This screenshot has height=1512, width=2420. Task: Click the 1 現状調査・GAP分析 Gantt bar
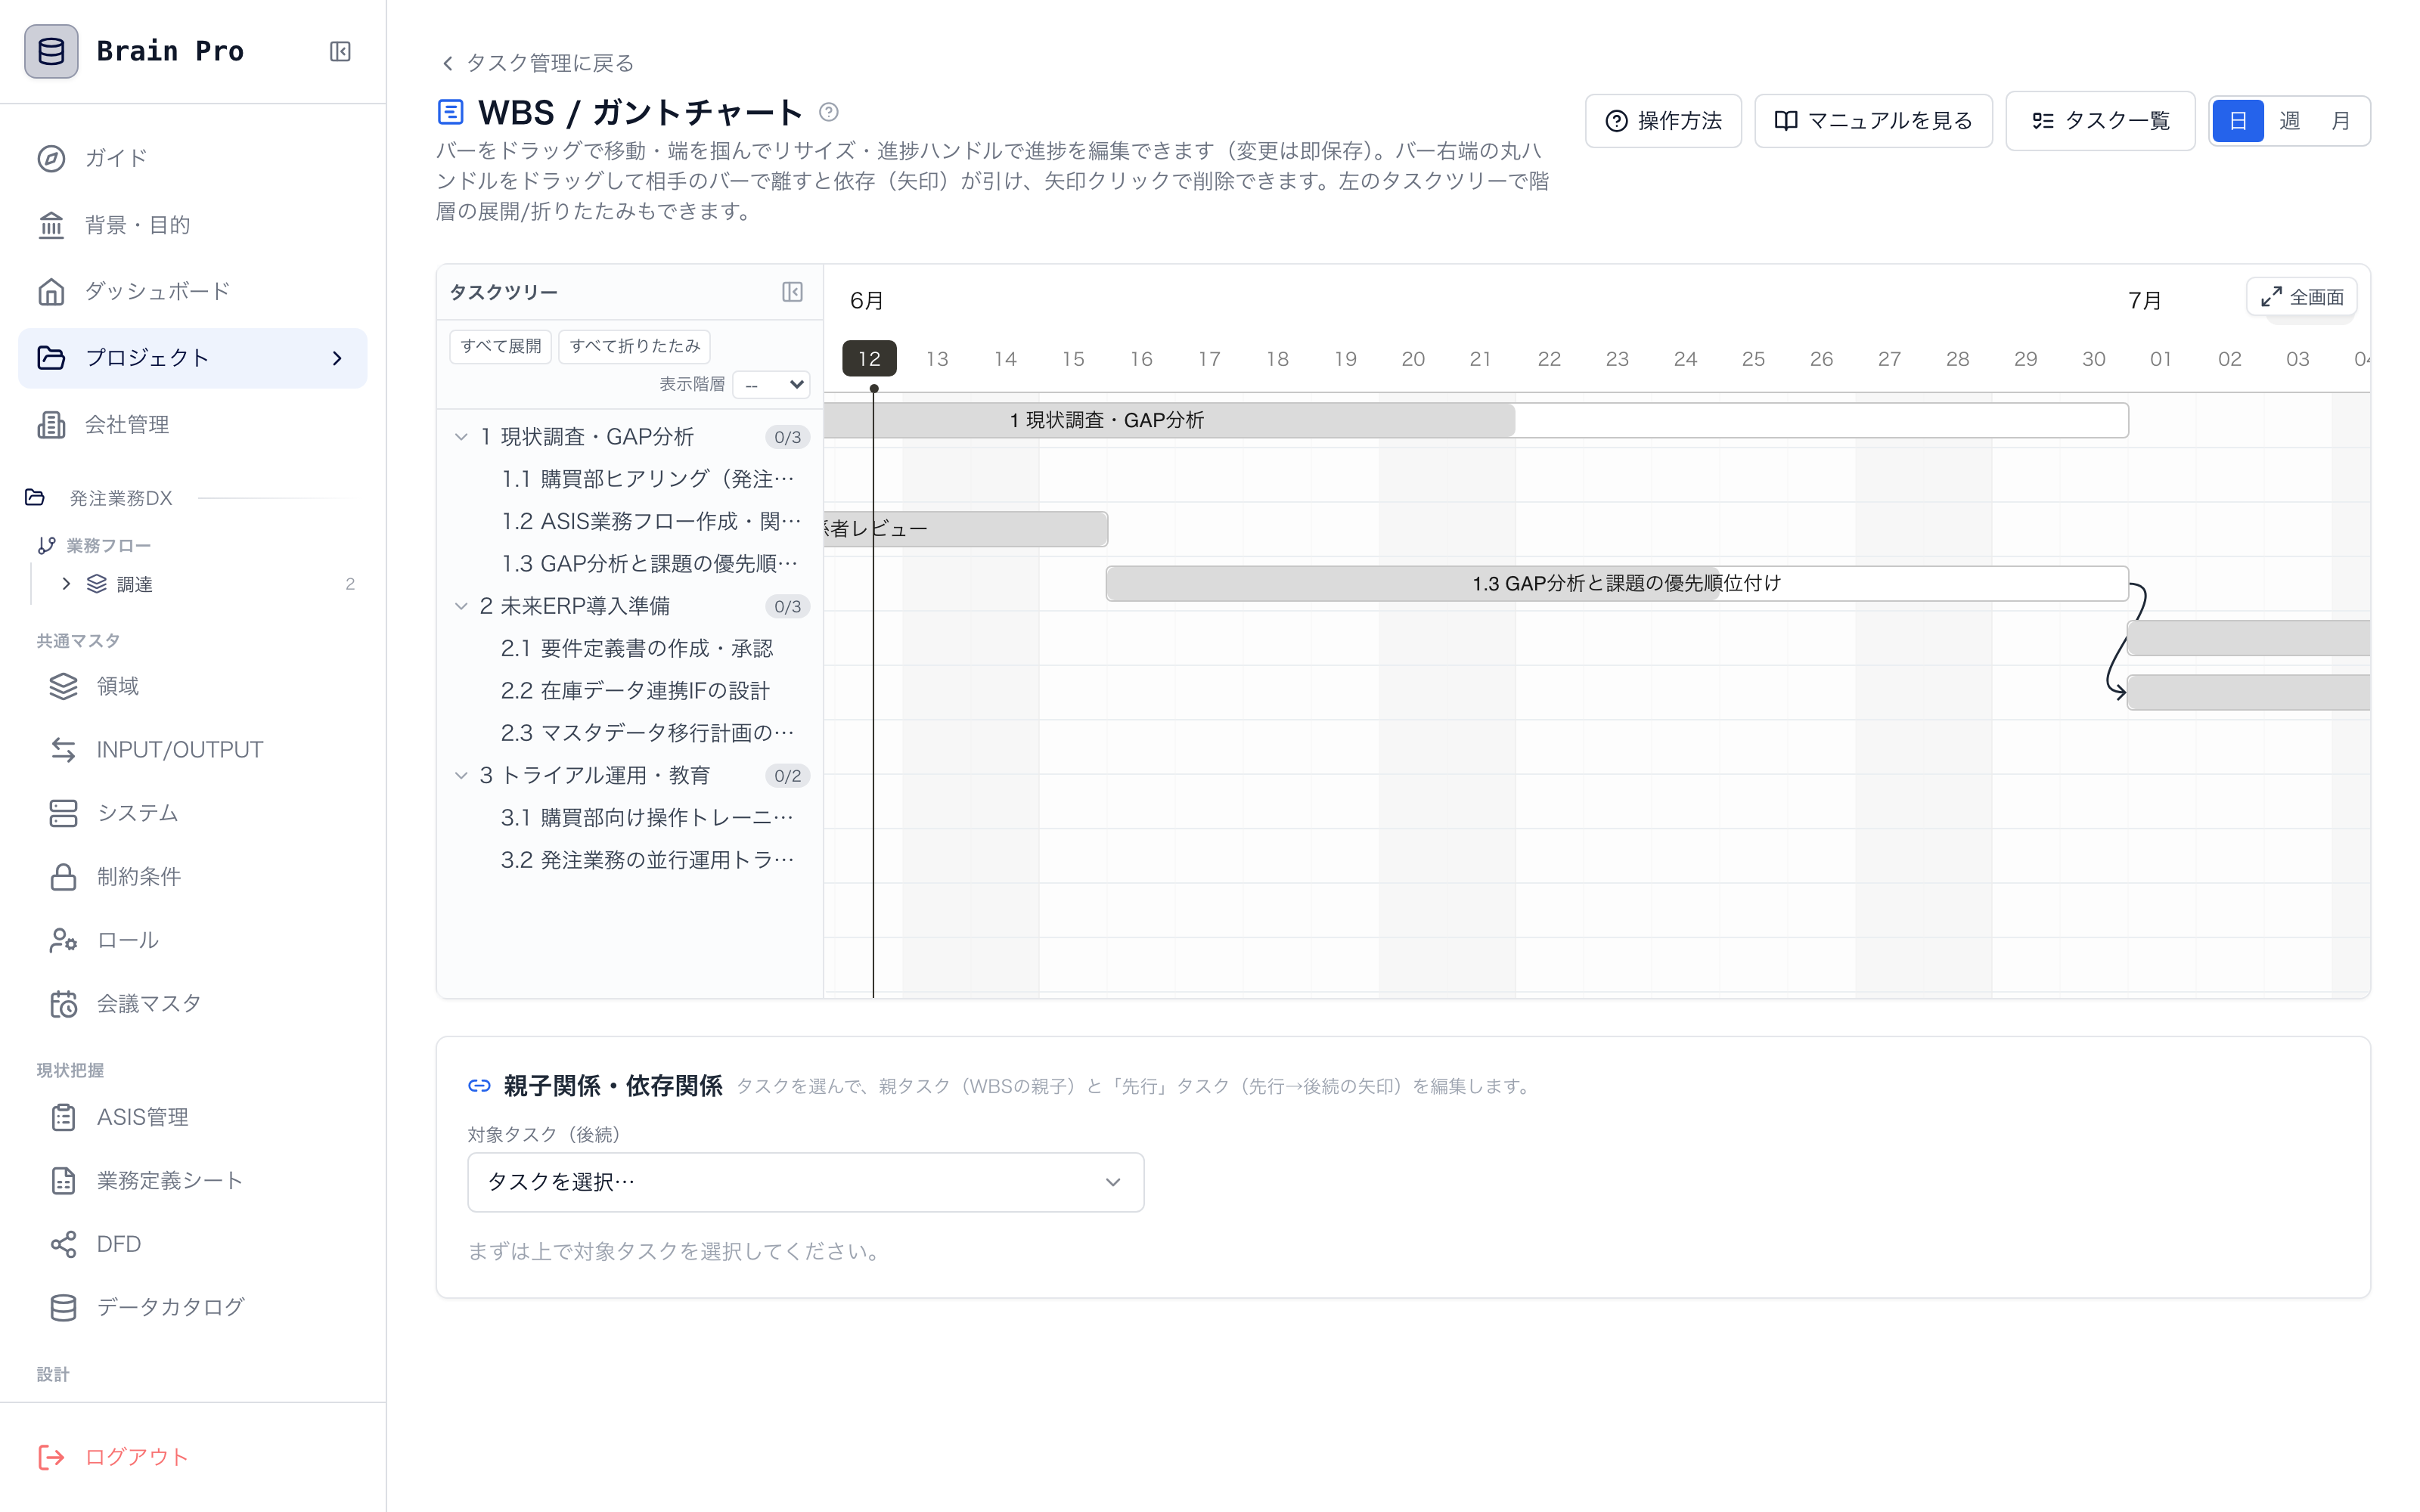click(x=1476, y=420)
